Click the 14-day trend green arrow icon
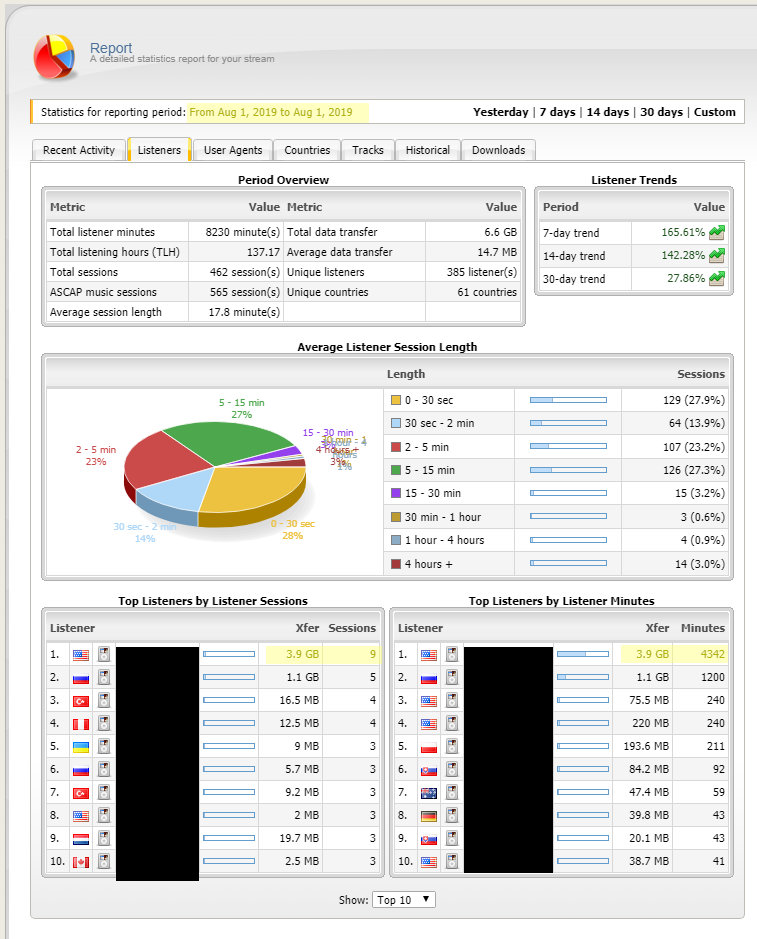This screenshot has height=939, width=757. click(716, 255)
